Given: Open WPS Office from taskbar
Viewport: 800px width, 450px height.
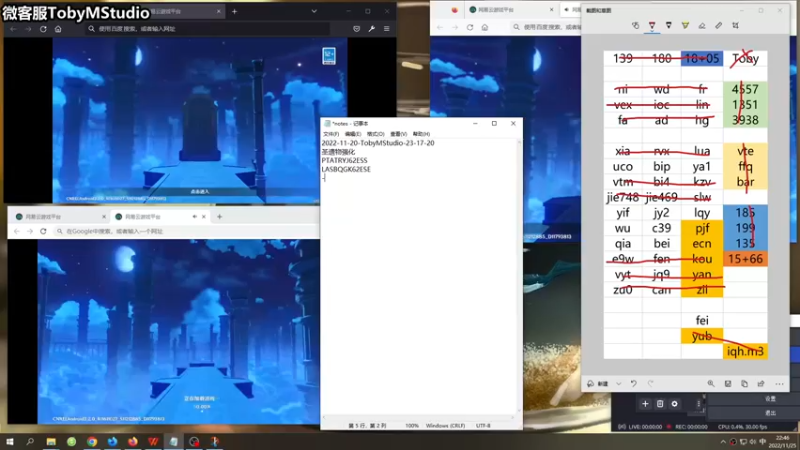Looking at the screenshot, I should pyautogui.click(x=153, y=441).
